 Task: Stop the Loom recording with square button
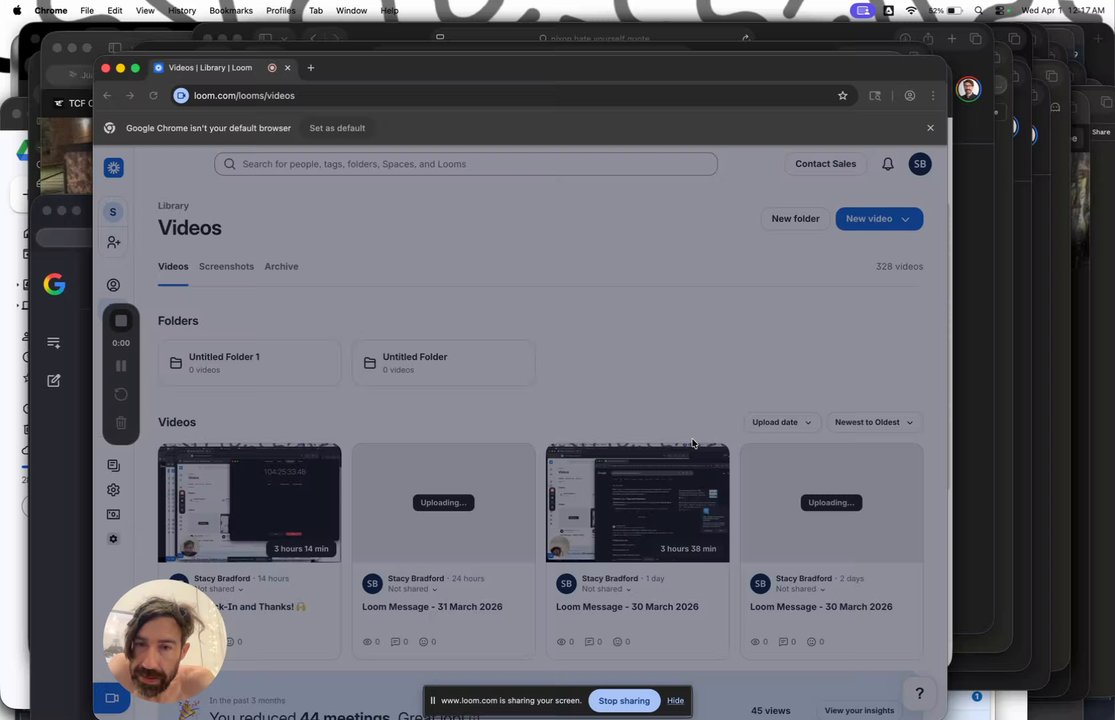121,321
